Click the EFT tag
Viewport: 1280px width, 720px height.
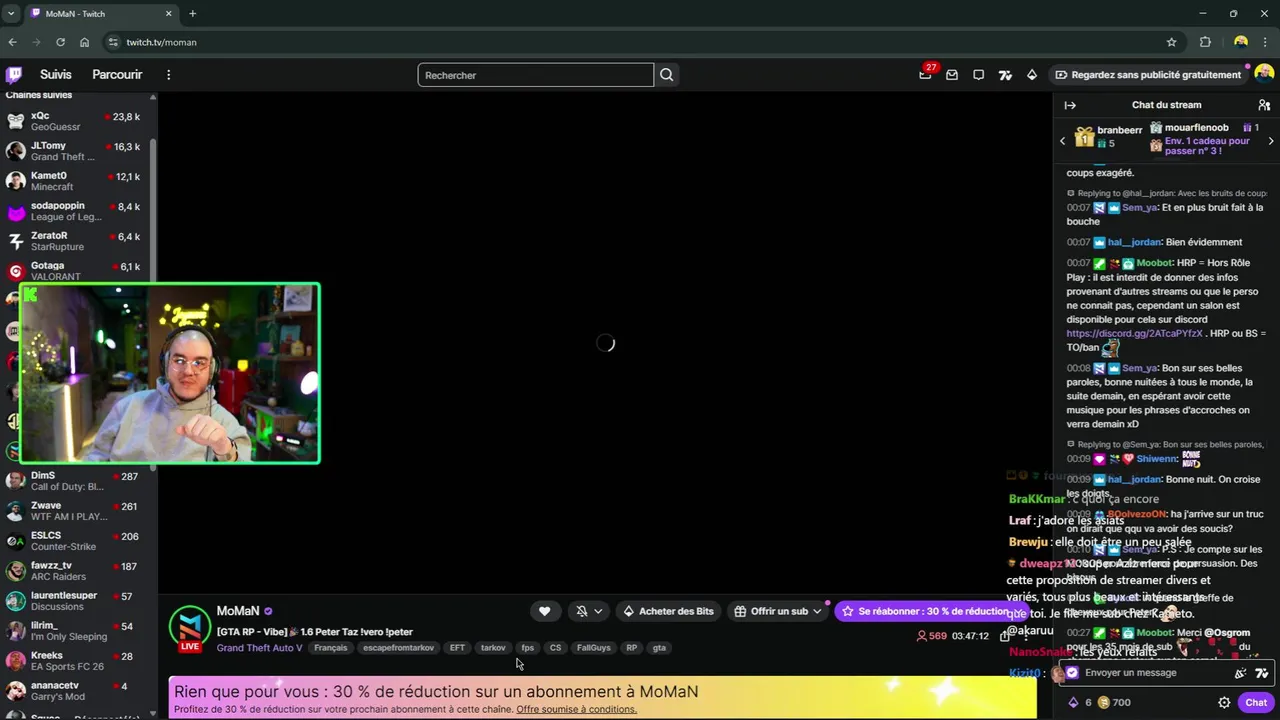(x=457, y=648)
